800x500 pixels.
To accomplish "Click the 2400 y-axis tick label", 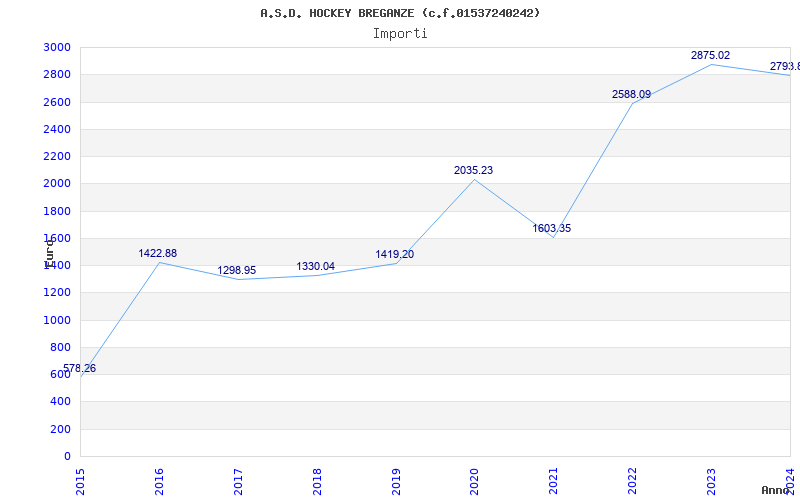I will (57, 129).
